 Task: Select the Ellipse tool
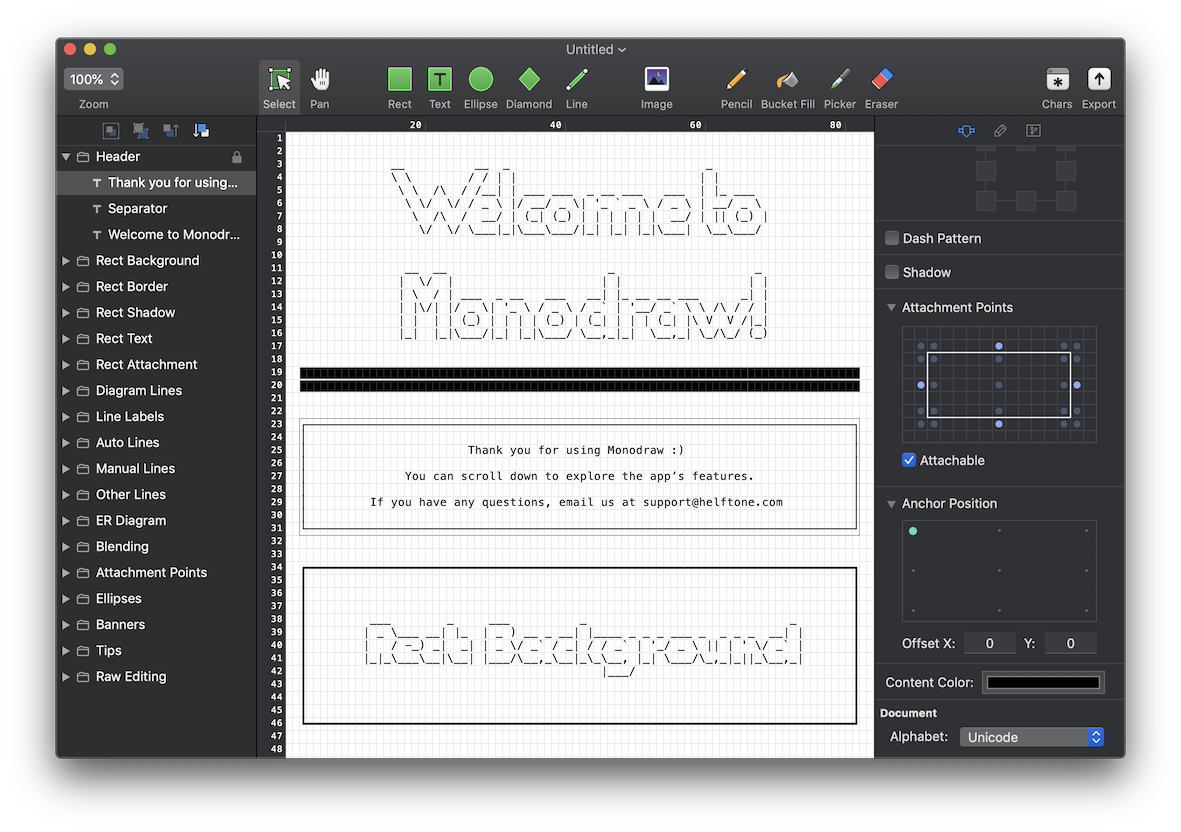pos(481,87)
